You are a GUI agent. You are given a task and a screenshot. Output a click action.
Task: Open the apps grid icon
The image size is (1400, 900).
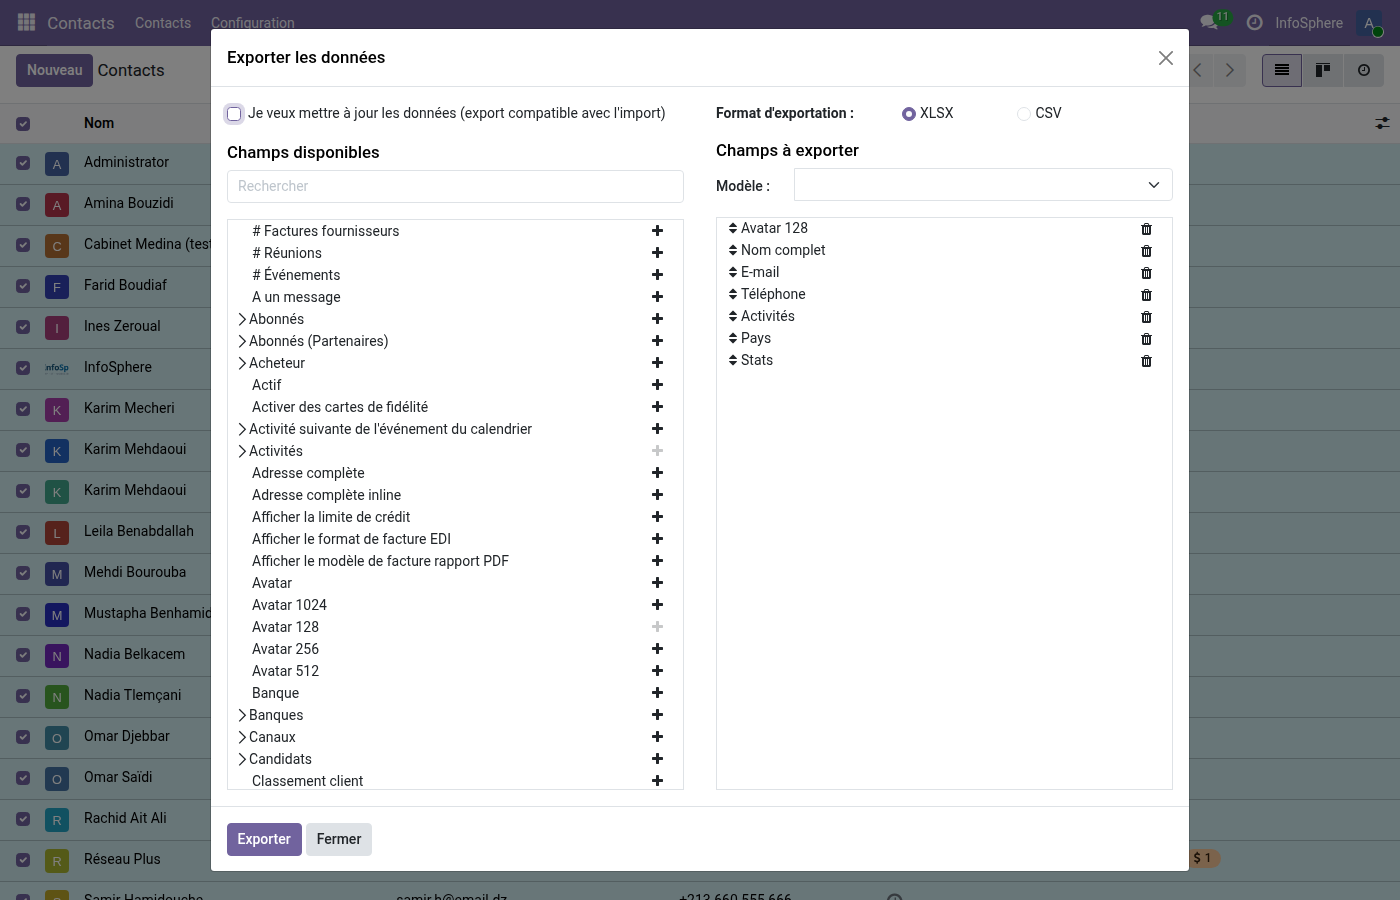point(25,22)
